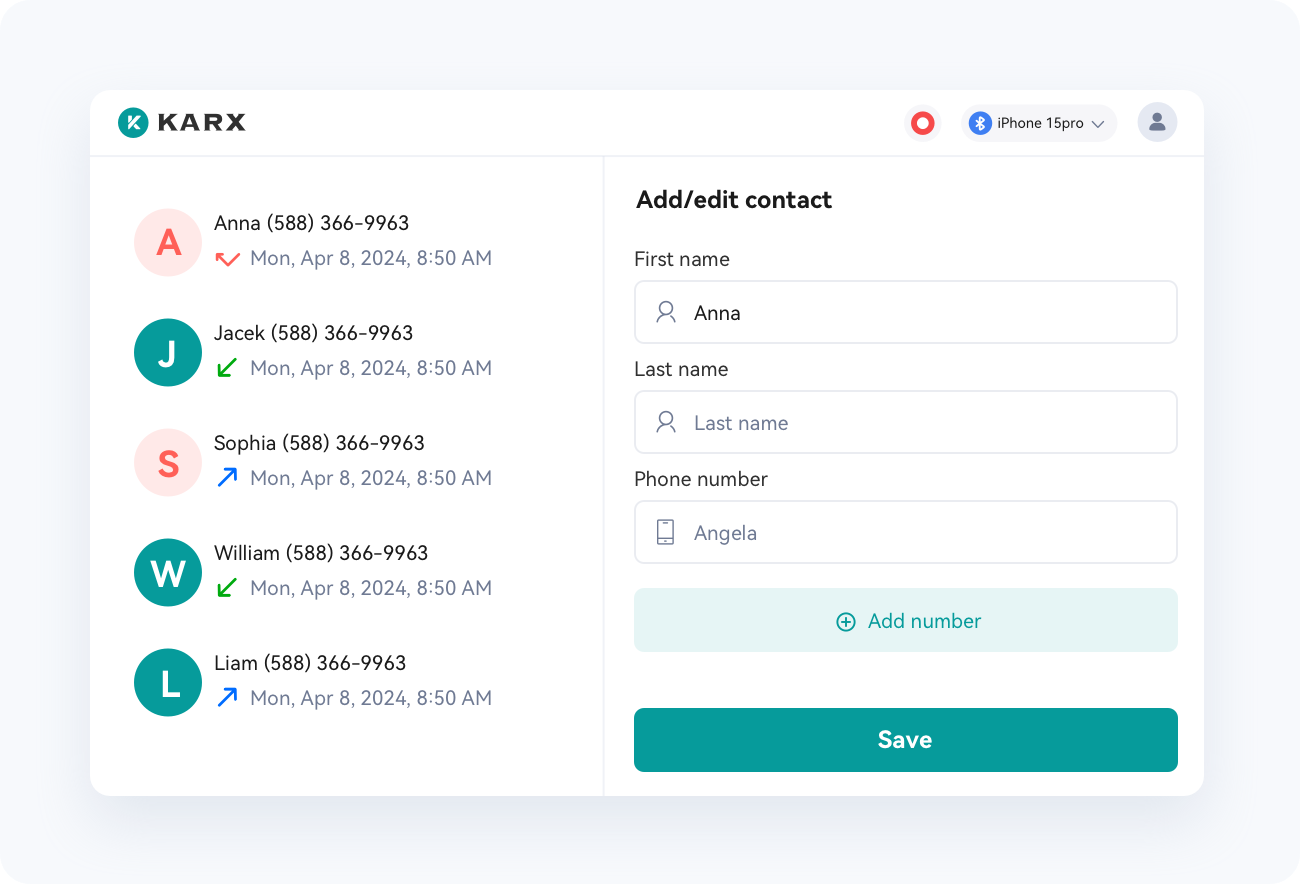This screenshot has width=1300, height=884.
Task: Select Liam (588) 366-9963 call entry
Action: (313, 680)
